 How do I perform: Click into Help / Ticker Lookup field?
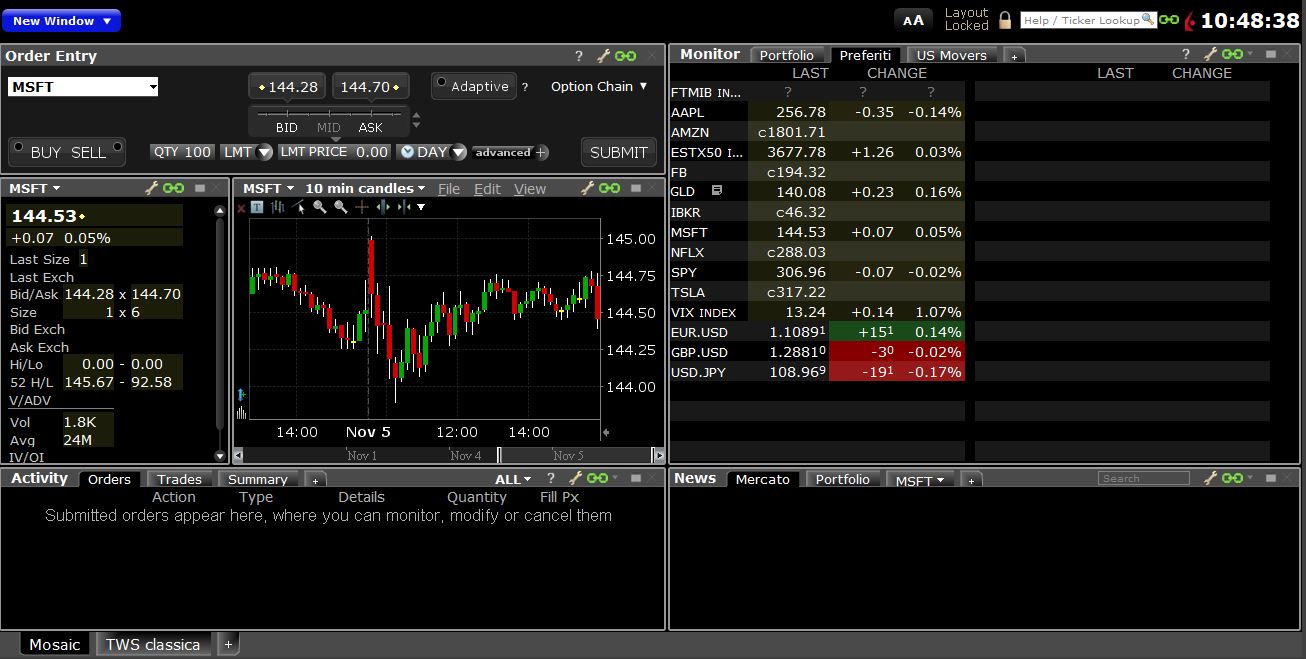tap(1088, 20)
